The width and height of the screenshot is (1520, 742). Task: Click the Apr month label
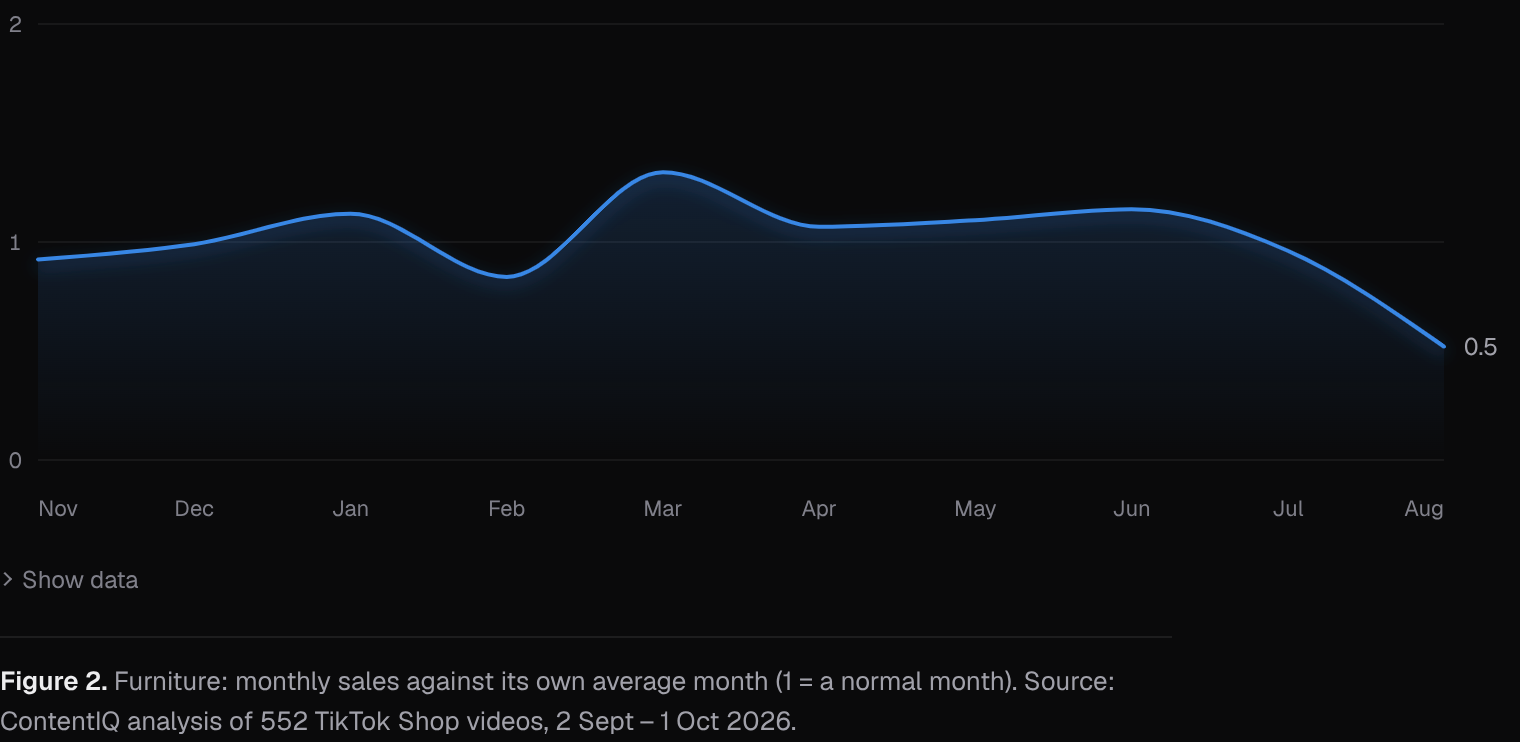tap(818, 509)
